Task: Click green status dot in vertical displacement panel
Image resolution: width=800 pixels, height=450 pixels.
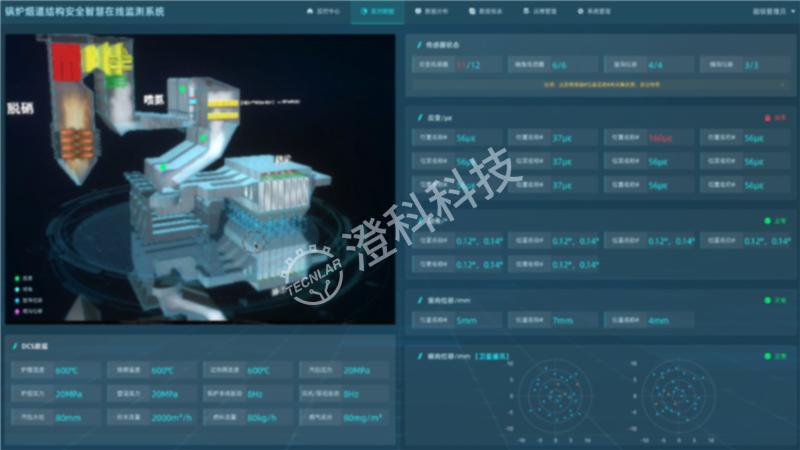Action: [x=767, y=298]
